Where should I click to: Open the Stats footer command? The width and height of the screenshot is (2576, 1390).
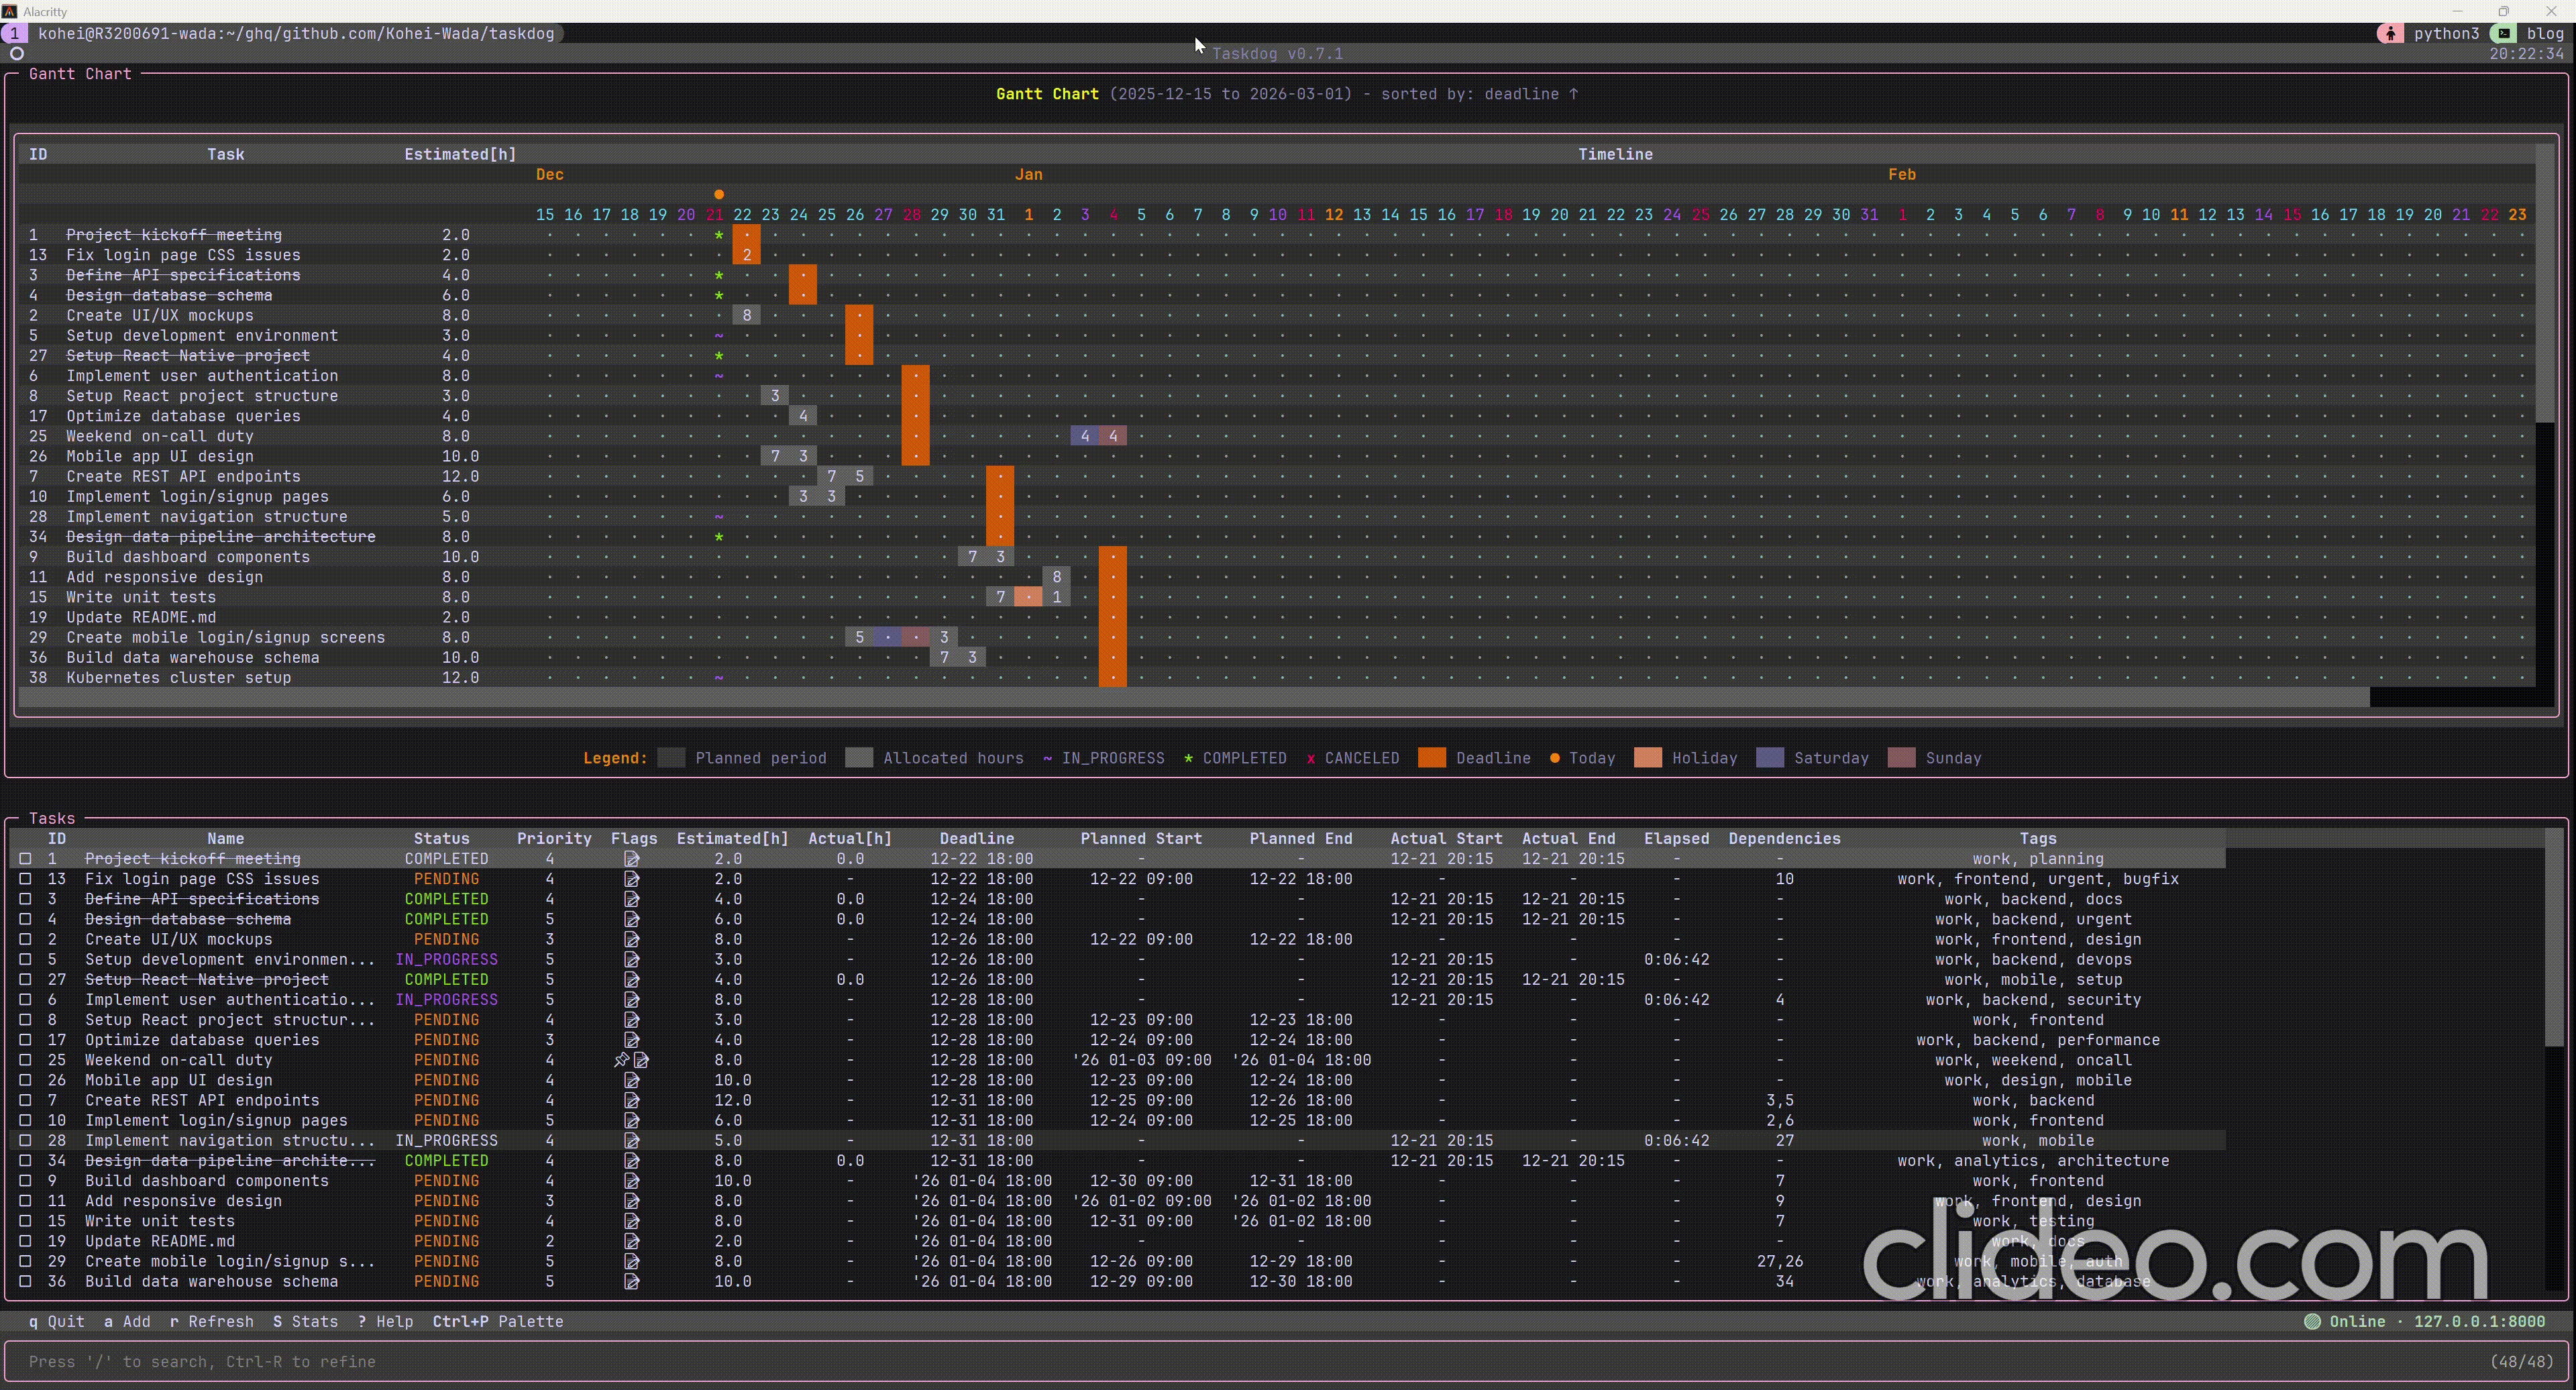pyautogui.click(x=305, y=1321)
